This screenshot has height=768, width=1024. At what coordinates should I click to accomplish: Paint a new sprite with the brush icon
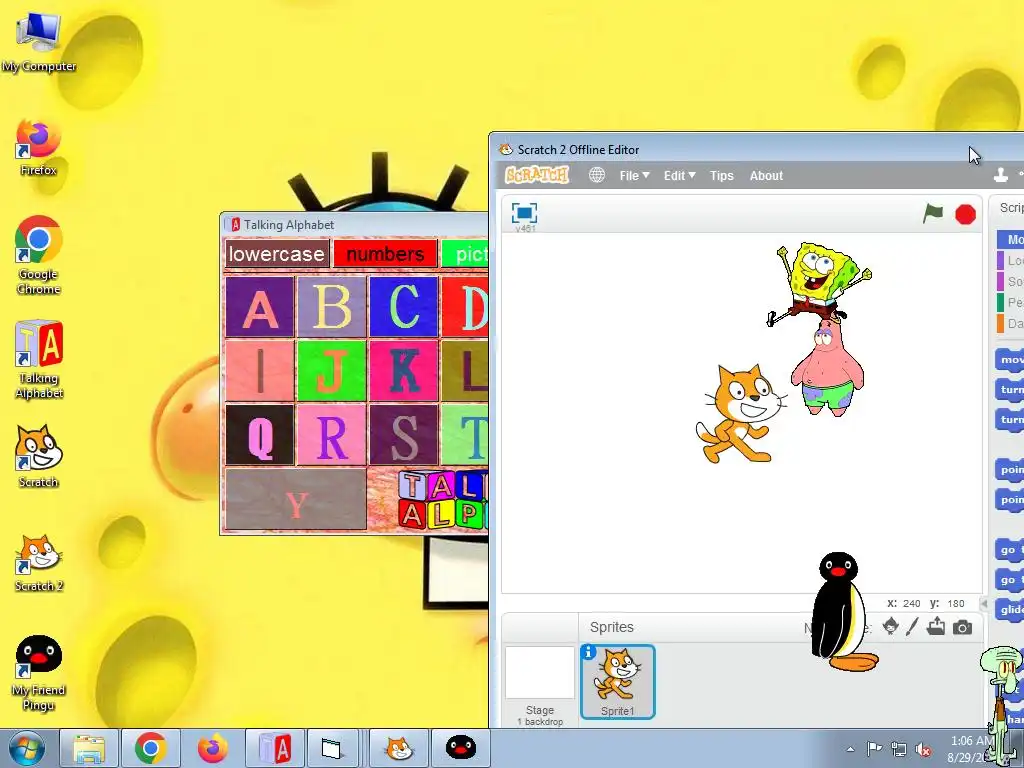click(x=912, y=627)
